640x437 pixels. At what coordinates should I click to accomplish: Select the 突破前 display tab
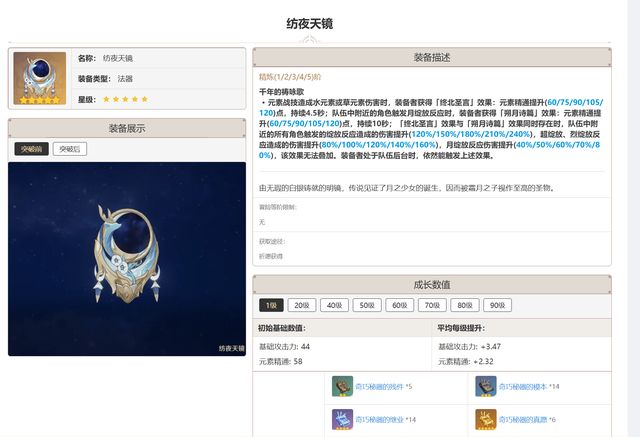click(x=31, y=149)
